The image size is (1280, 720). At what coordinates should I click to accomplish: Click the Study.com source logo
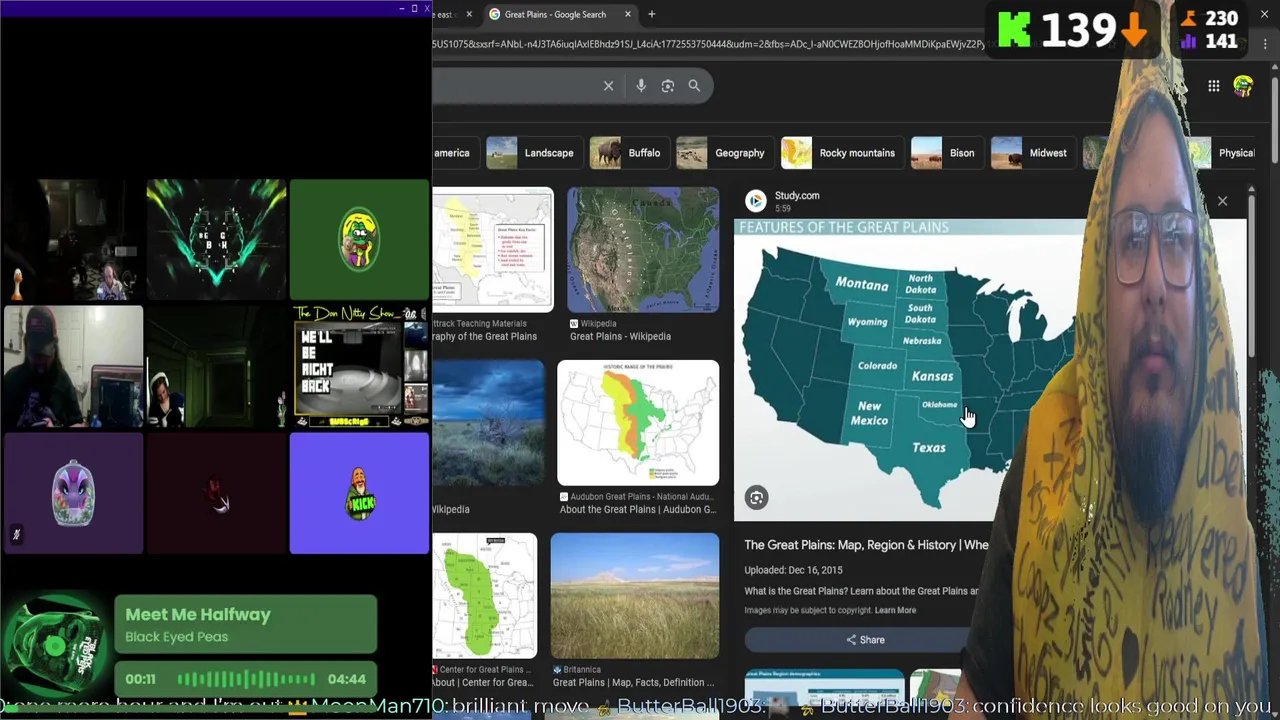[756, 201]
